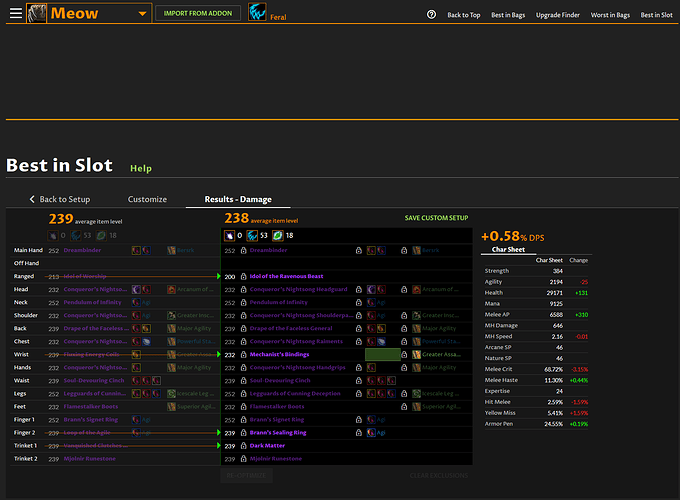
Task: Click Berserk enchant icon in optimized Dreambinder row
Action: [x=416, y=250]
